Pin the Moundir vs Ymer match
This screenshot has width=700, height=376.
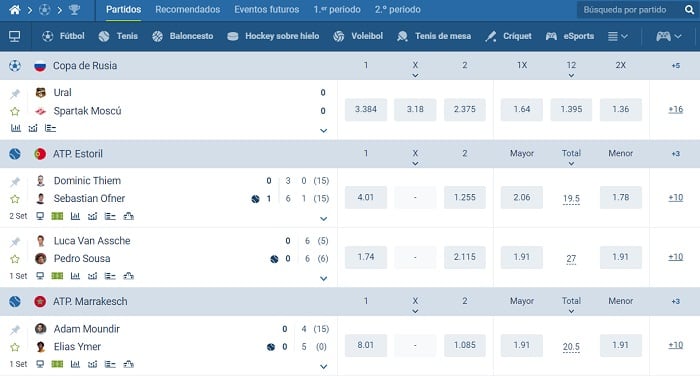[15, 330]
